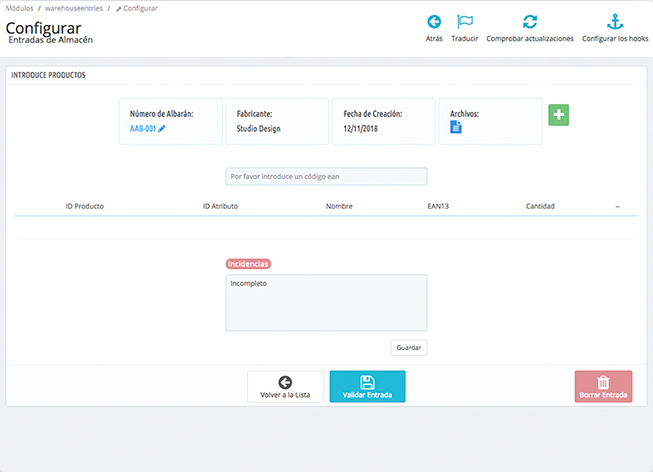Click ID Atributo column header
This screenshot has width=653, height=472.
coord(220,206)
